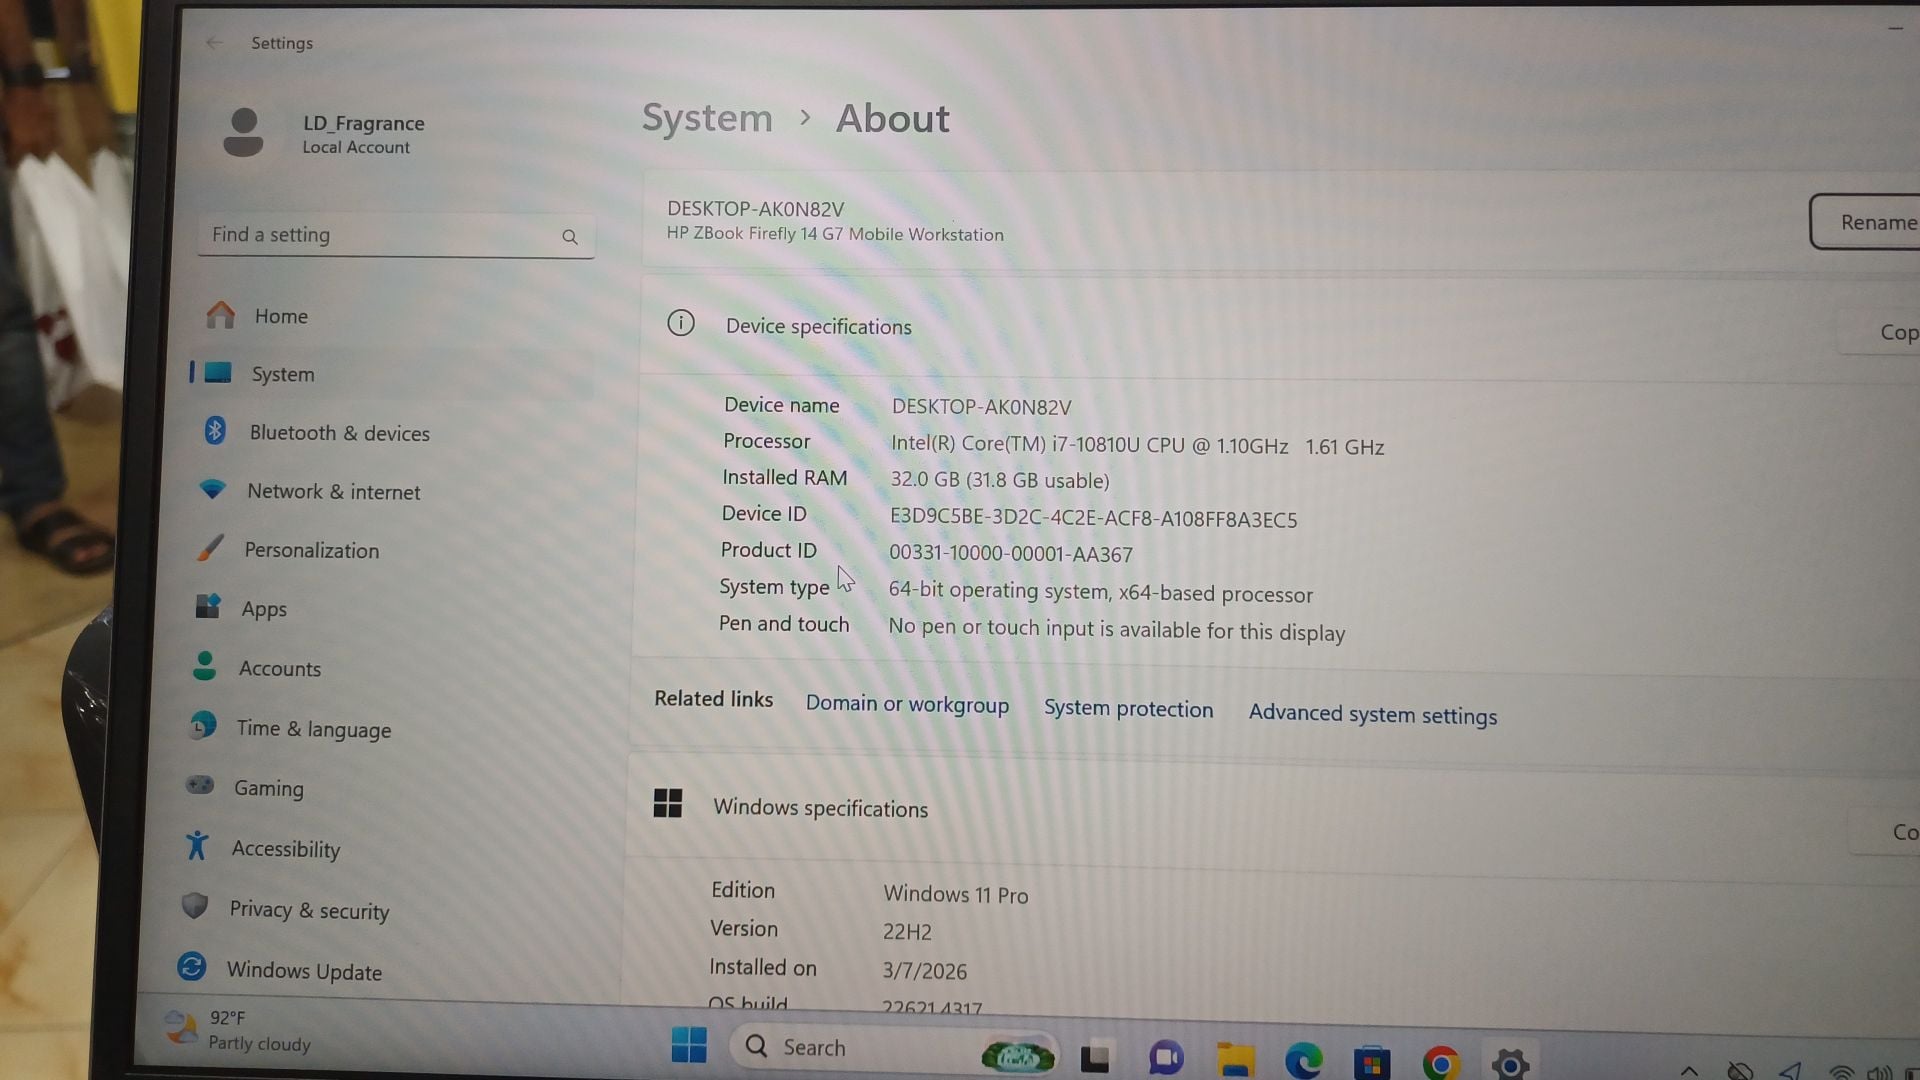Open Privacy & security settings
Image resolution: width=1920 pixels, height=1080 pixels.
coord(376,910)
